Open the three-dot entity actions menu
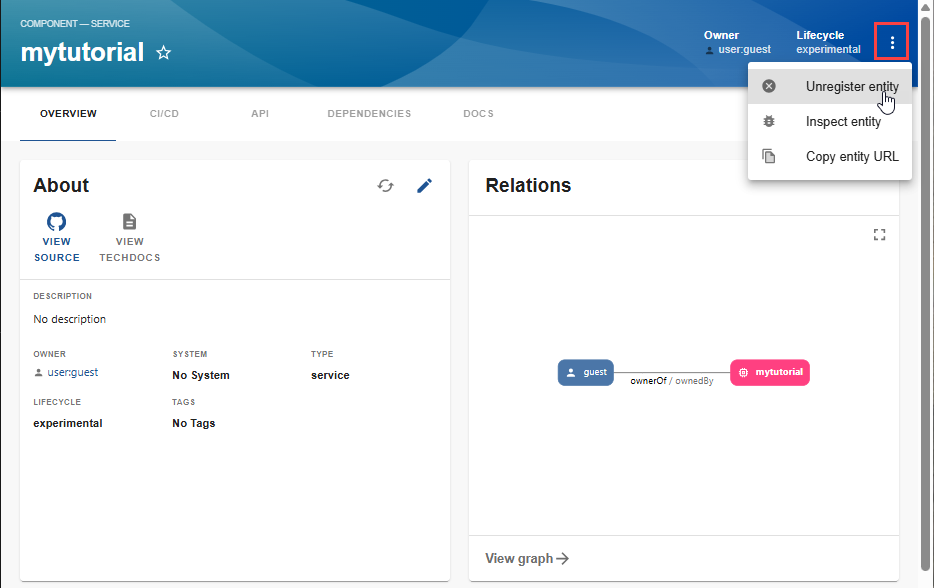 891,41
